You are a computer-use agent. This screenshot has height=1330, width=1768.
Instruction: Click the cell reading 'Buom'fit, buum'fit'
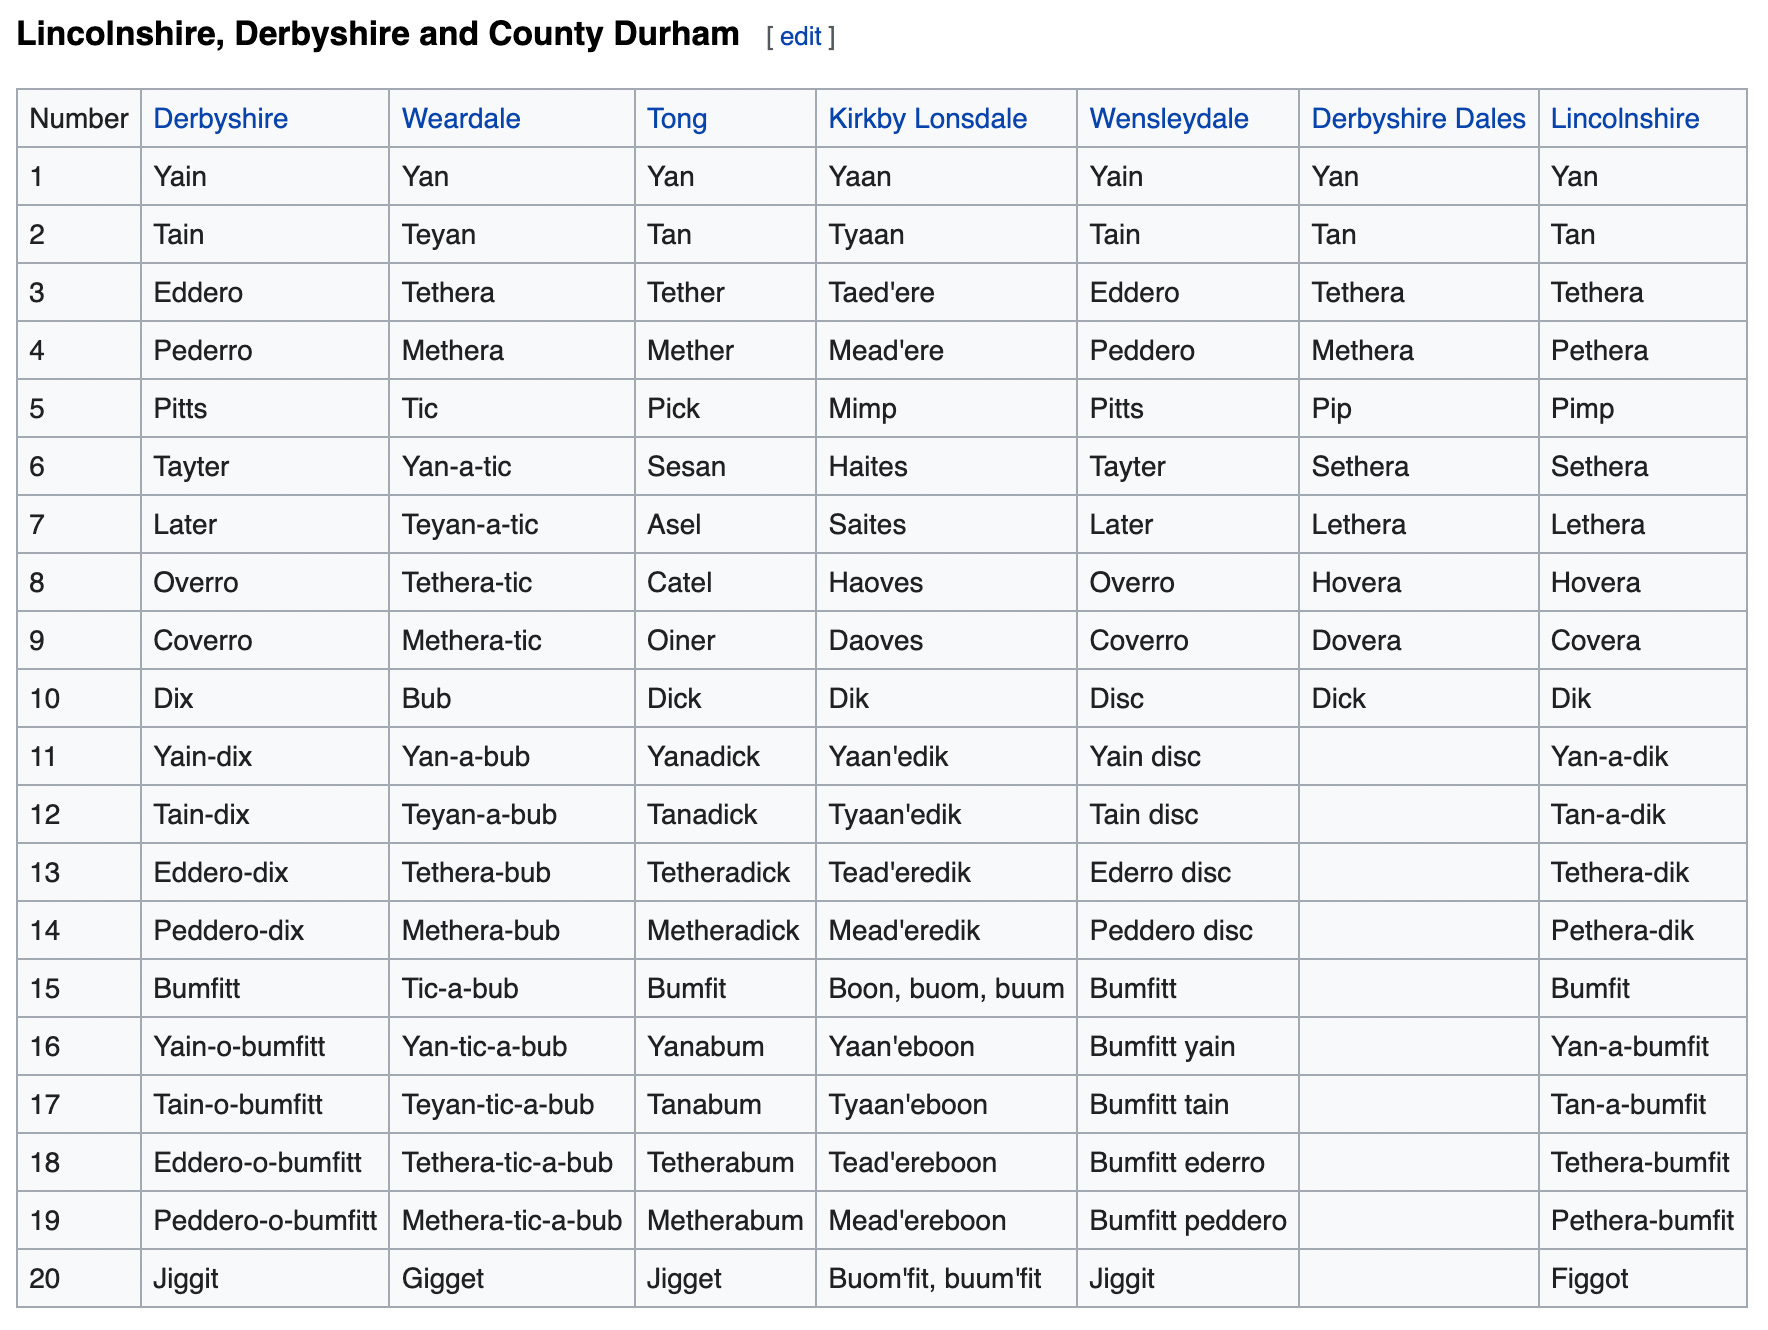tap(946, 1279)
